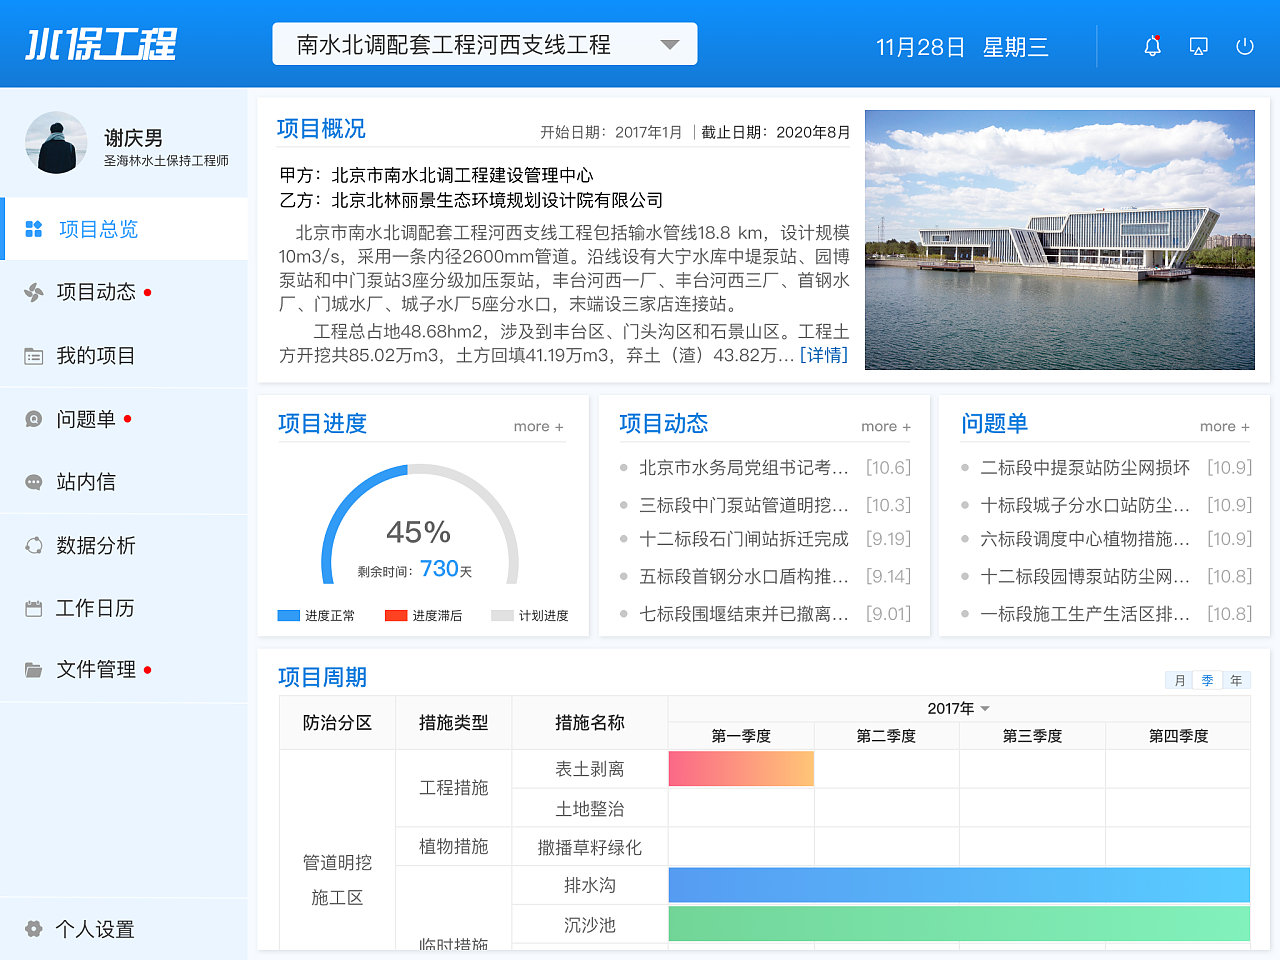Click the 数据分析 chart icon
1280x960 pixels.
coord(33,545)
